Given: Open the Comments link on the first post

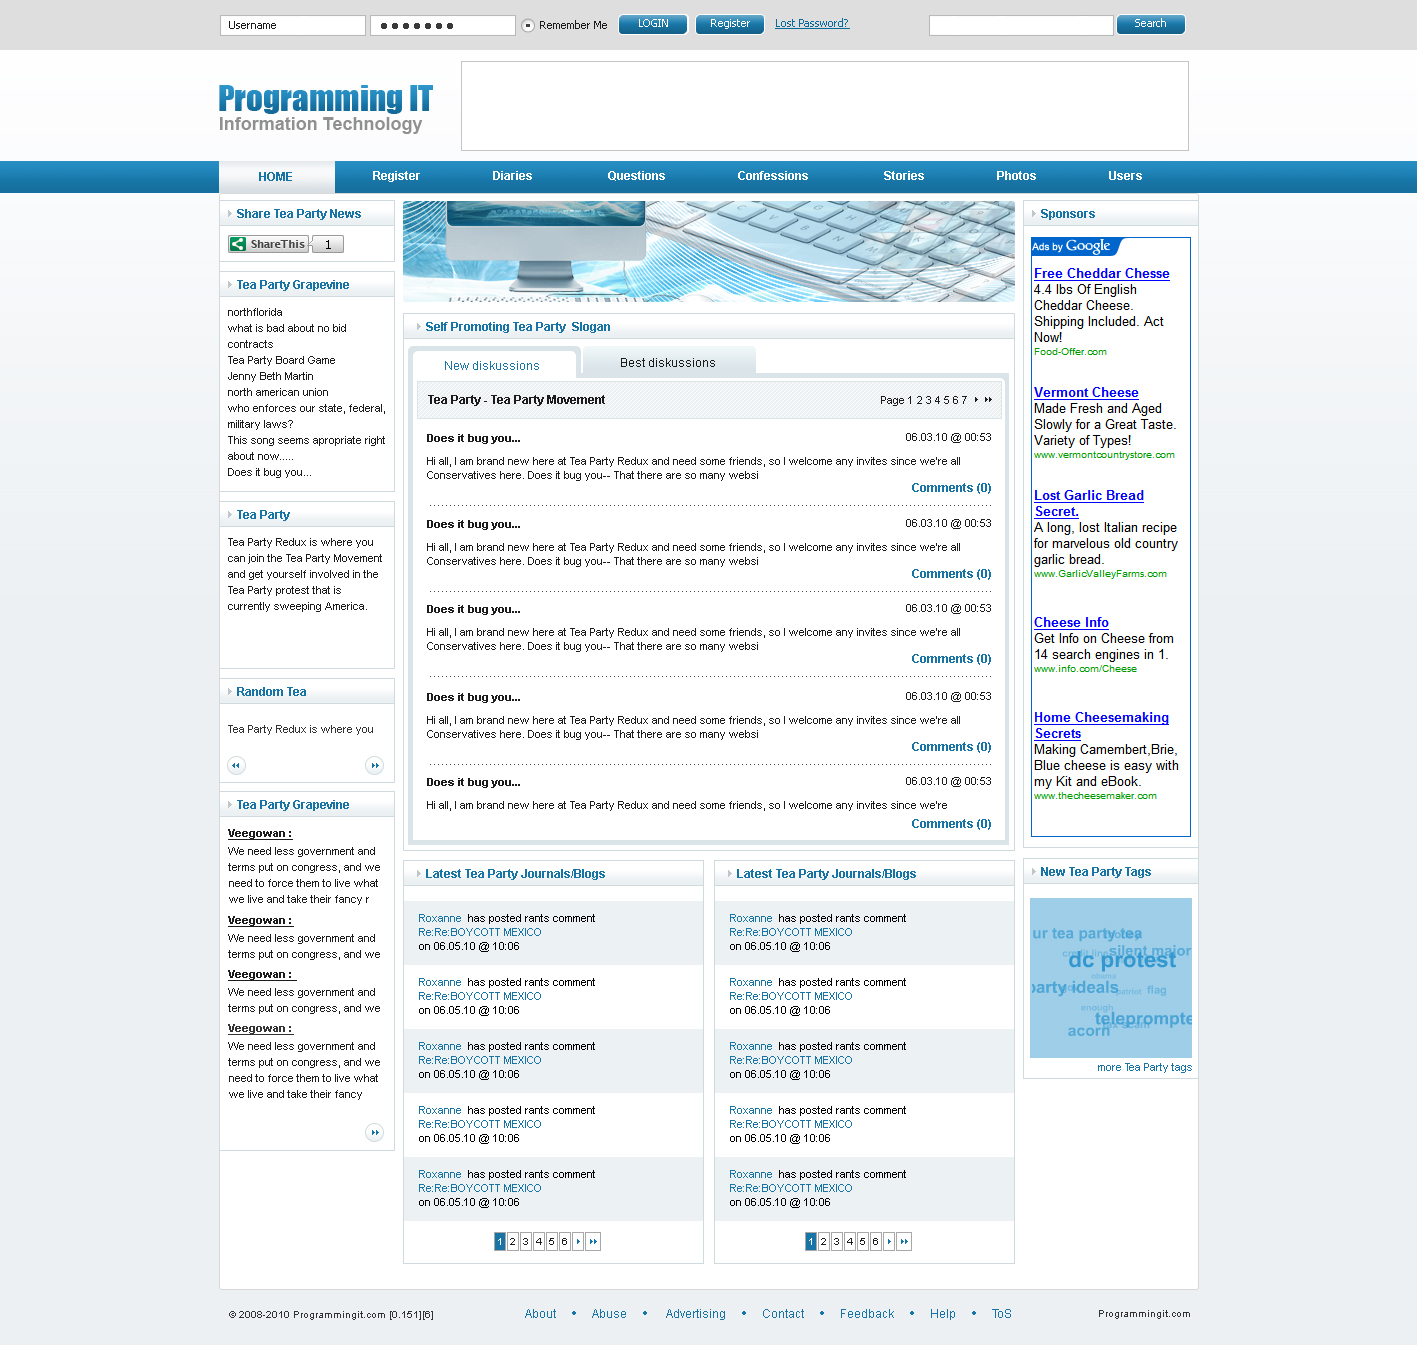Looking at the screenshot, I should (950, 487).
